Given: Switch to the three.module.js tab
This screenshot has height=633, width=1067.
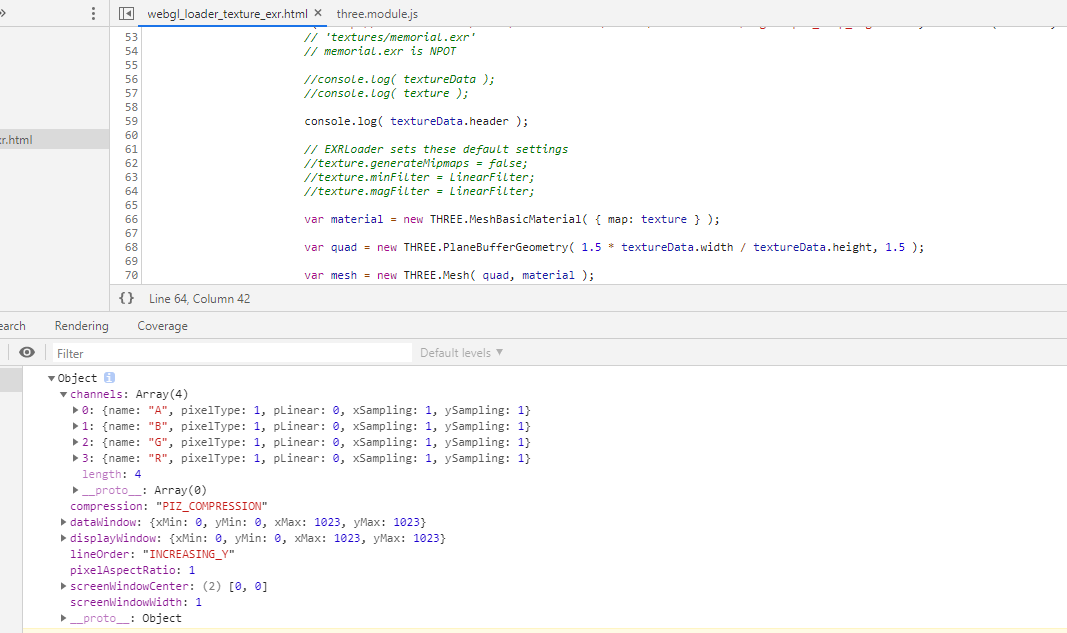Looking at the screenshot, I should click(377, 14).
